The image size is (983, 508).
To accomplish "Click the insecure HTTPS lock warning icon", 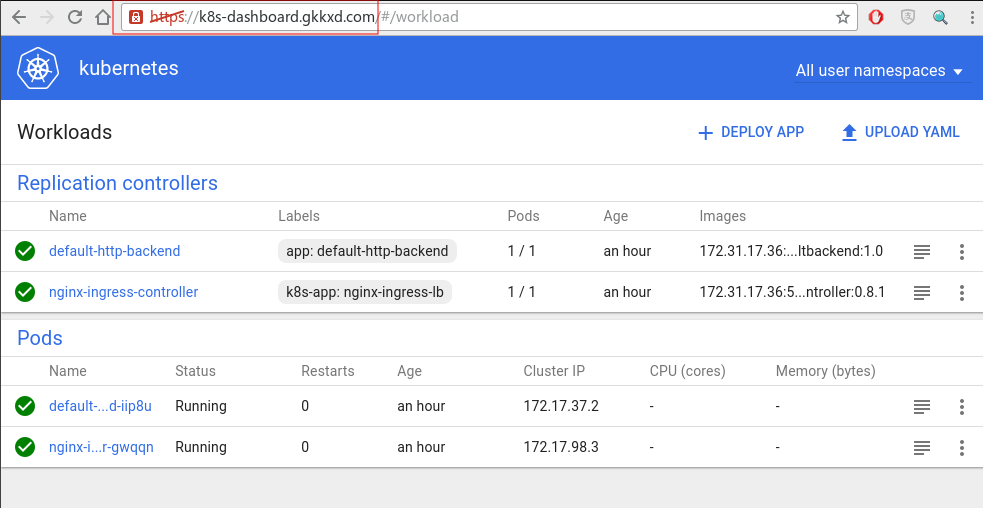I will (x=135, y=17).
